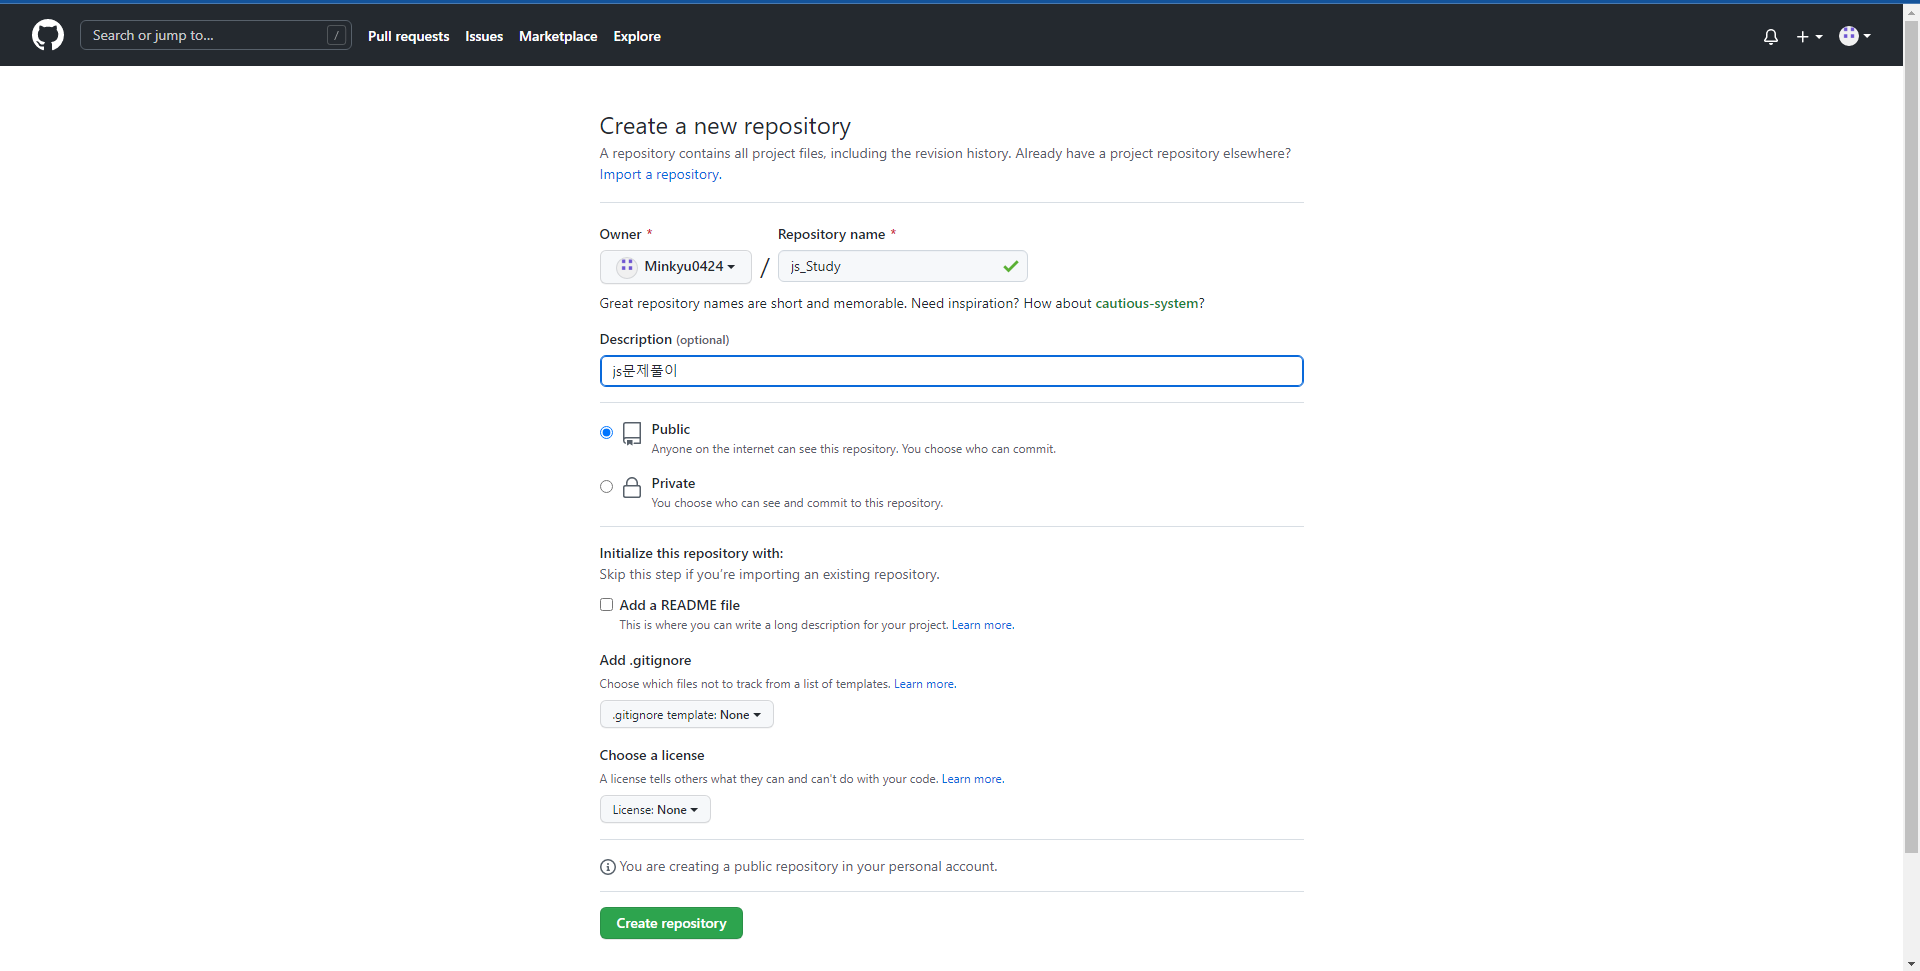This screenshot has height=971, width=1920.
Task: Open the notifications bell
Action: (x=1771, y=36)
